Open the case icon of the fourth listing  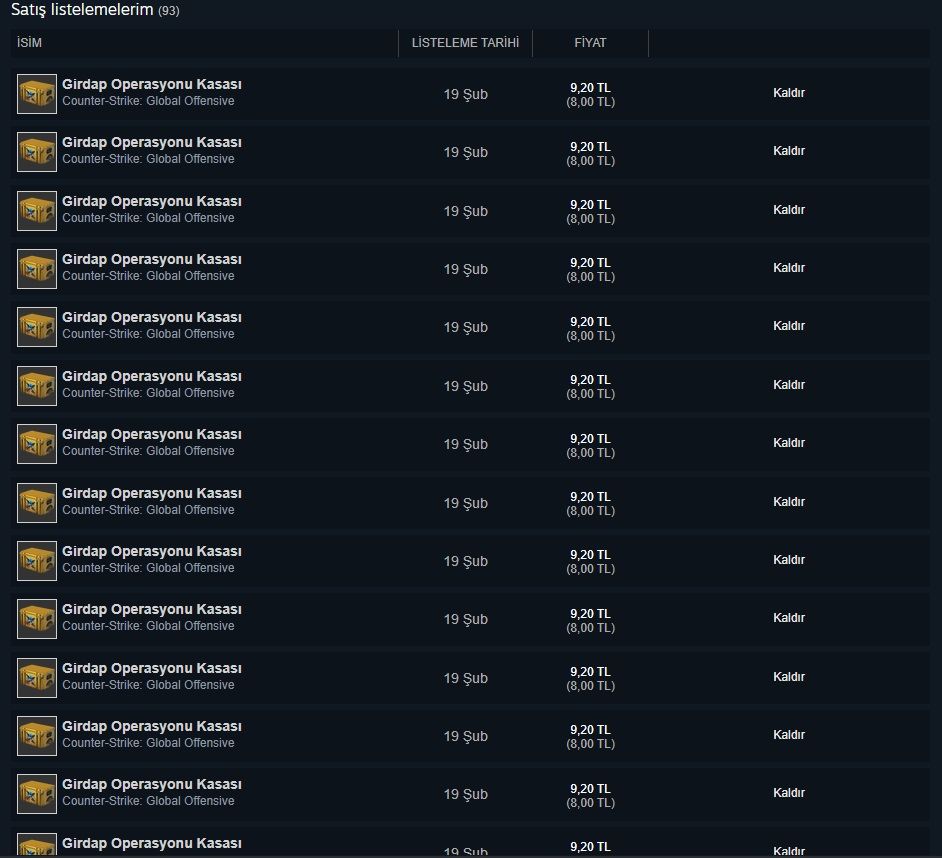pos(37,269)
